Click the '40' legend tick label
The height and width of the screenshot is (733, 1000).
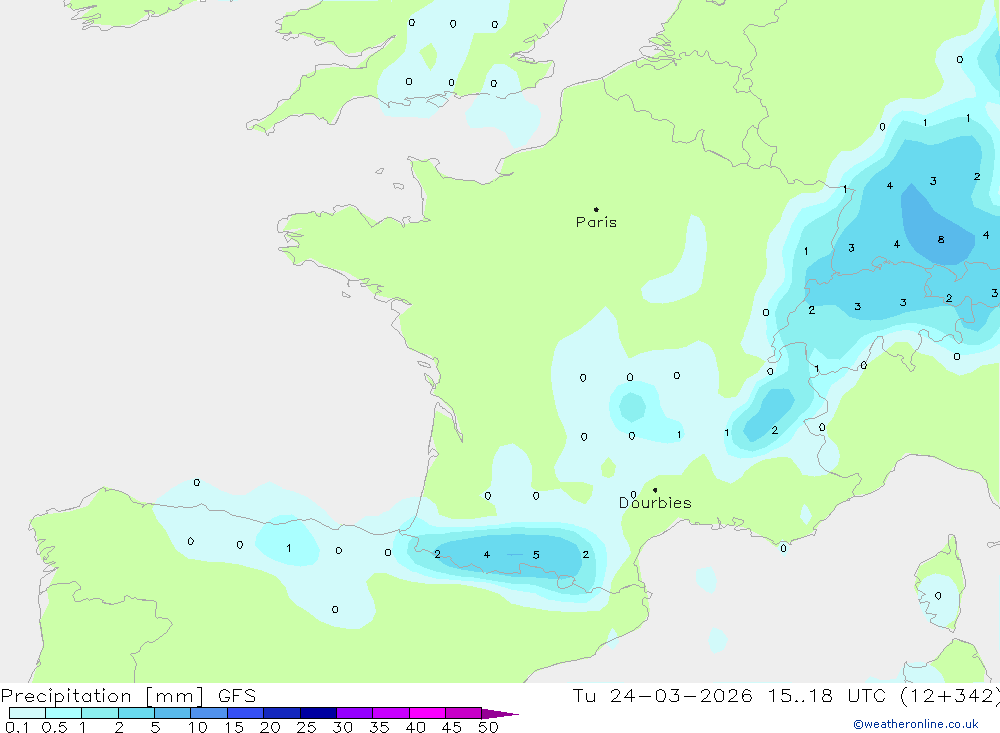[x=415, y=727]
